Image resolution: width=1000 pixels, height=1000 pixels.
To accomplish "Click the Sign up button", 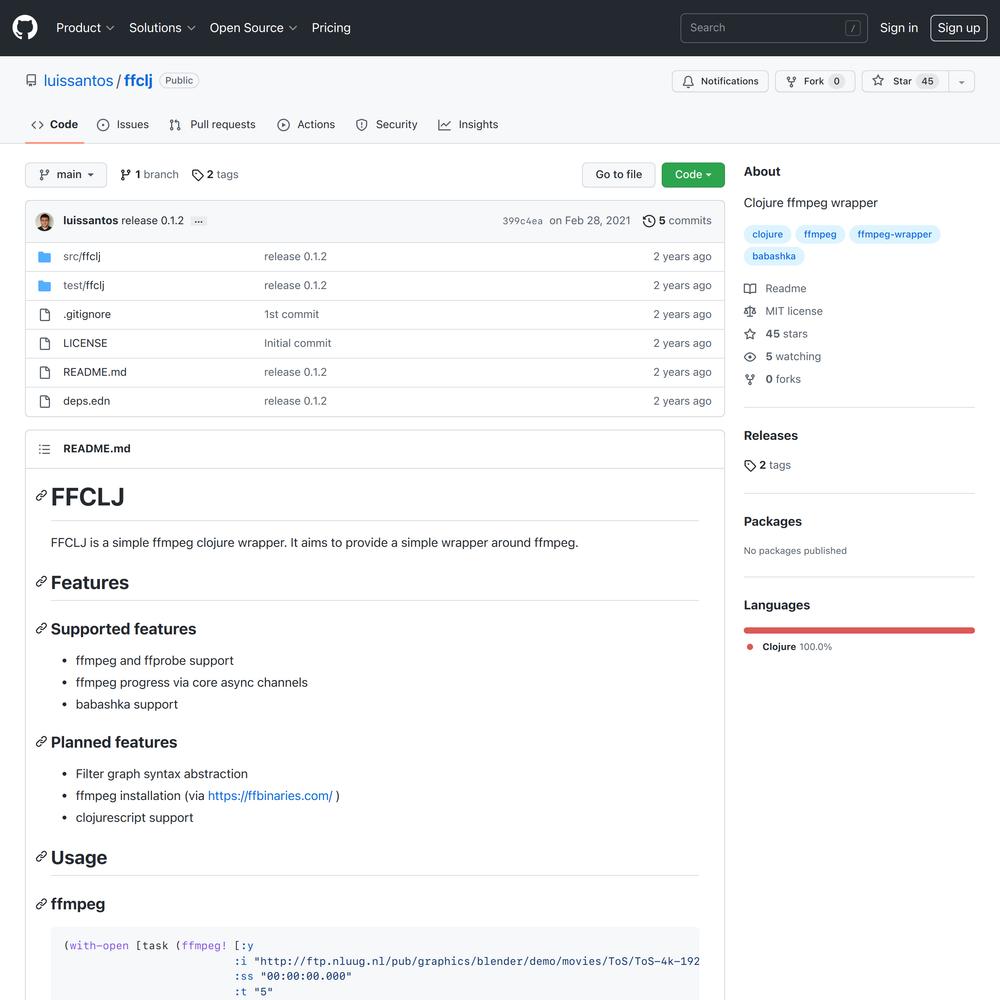I will [959, 27].
